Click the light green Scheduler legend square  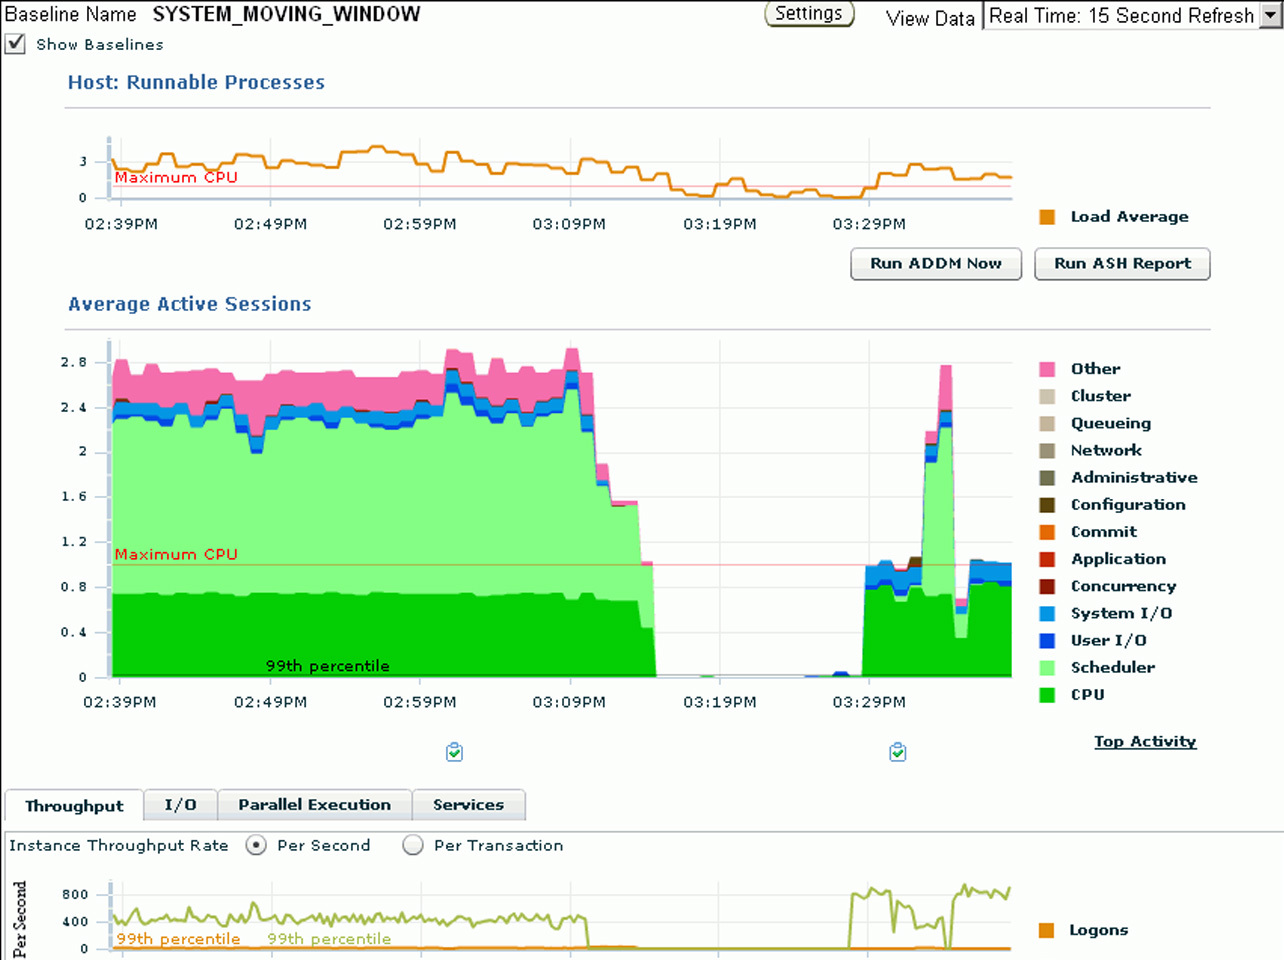[x=1047, y=668]
